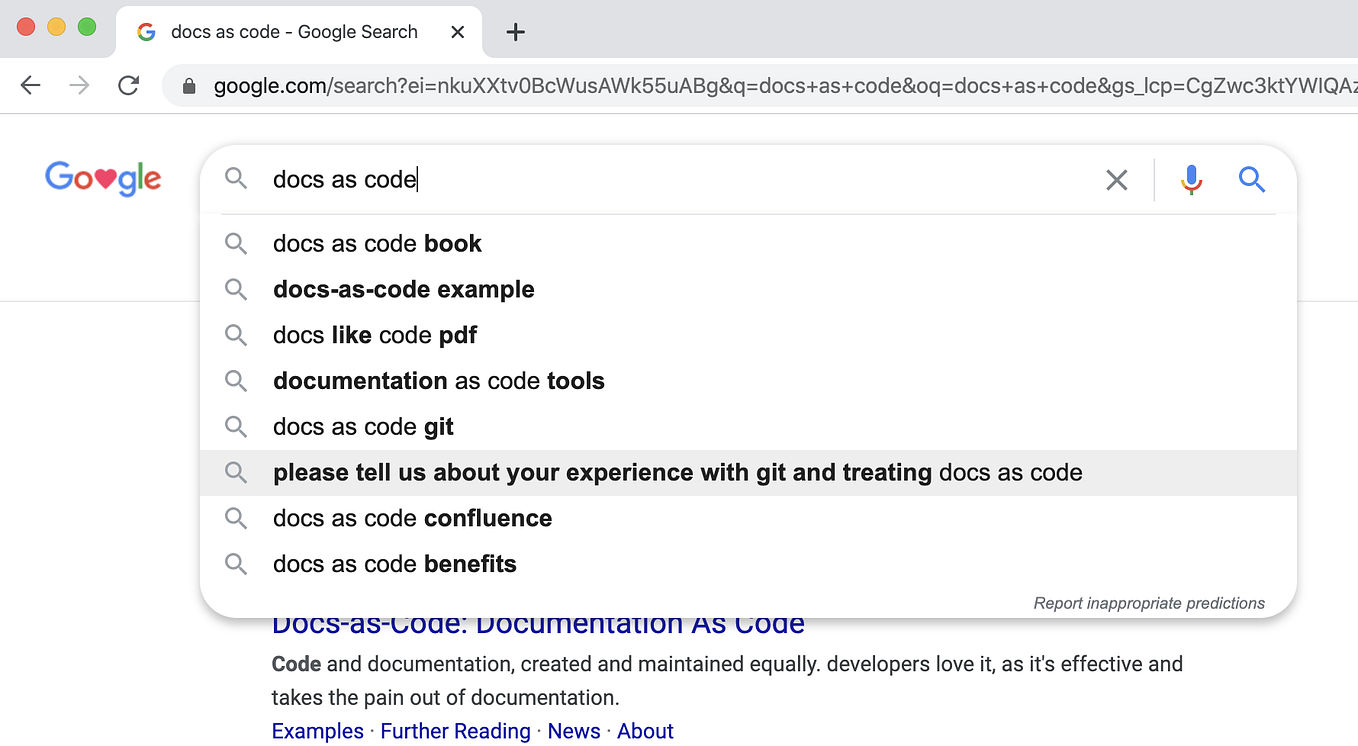
Task: Click the microphone icon for voice search
Action: tap(1191, 180)
